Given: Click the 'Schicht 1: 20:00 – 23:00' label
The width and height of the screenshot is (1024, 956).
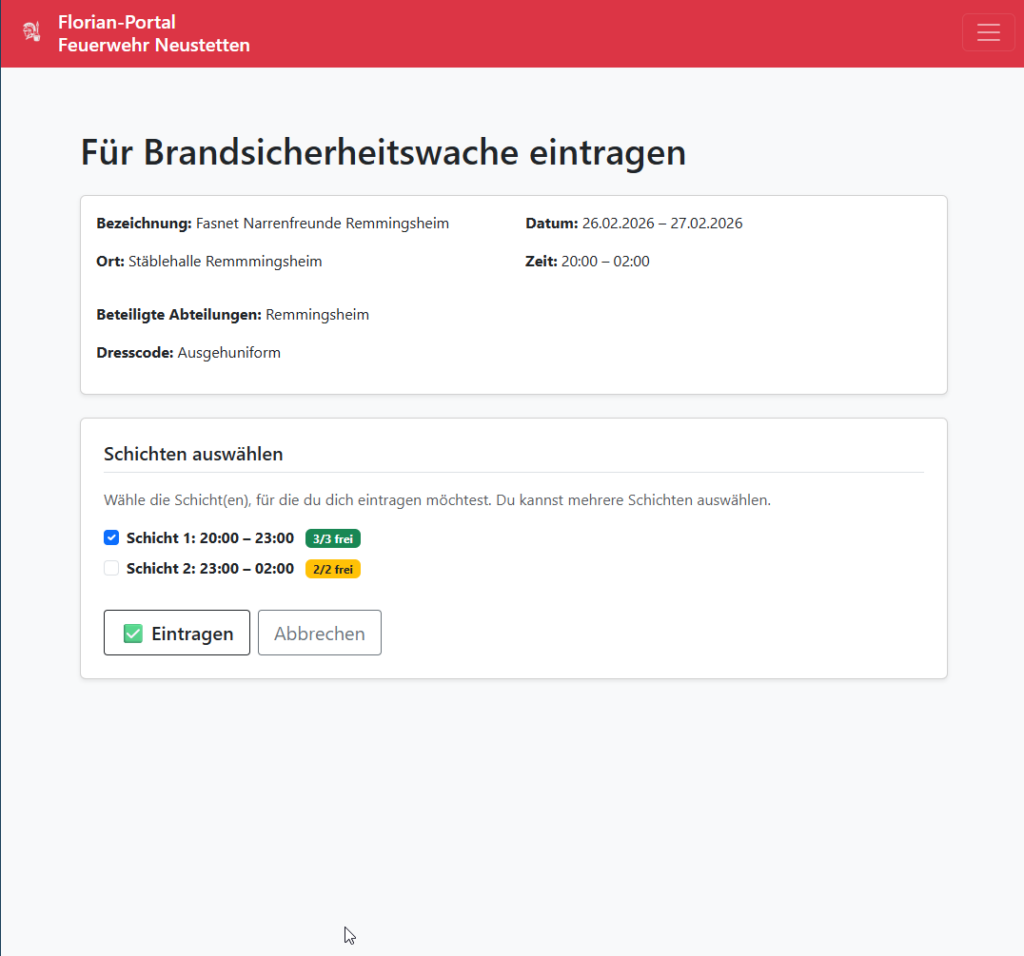Looking at the screenshot, I should click(210, 538).
